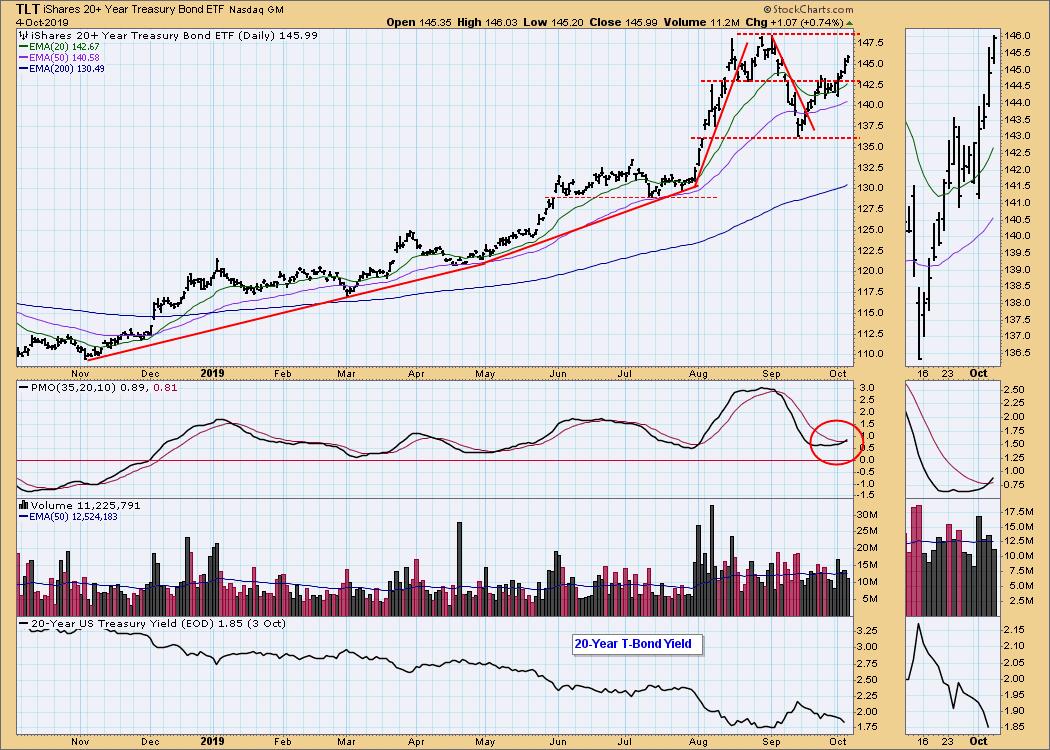Click the '132.5' price axis label

[x=871, y=167]
